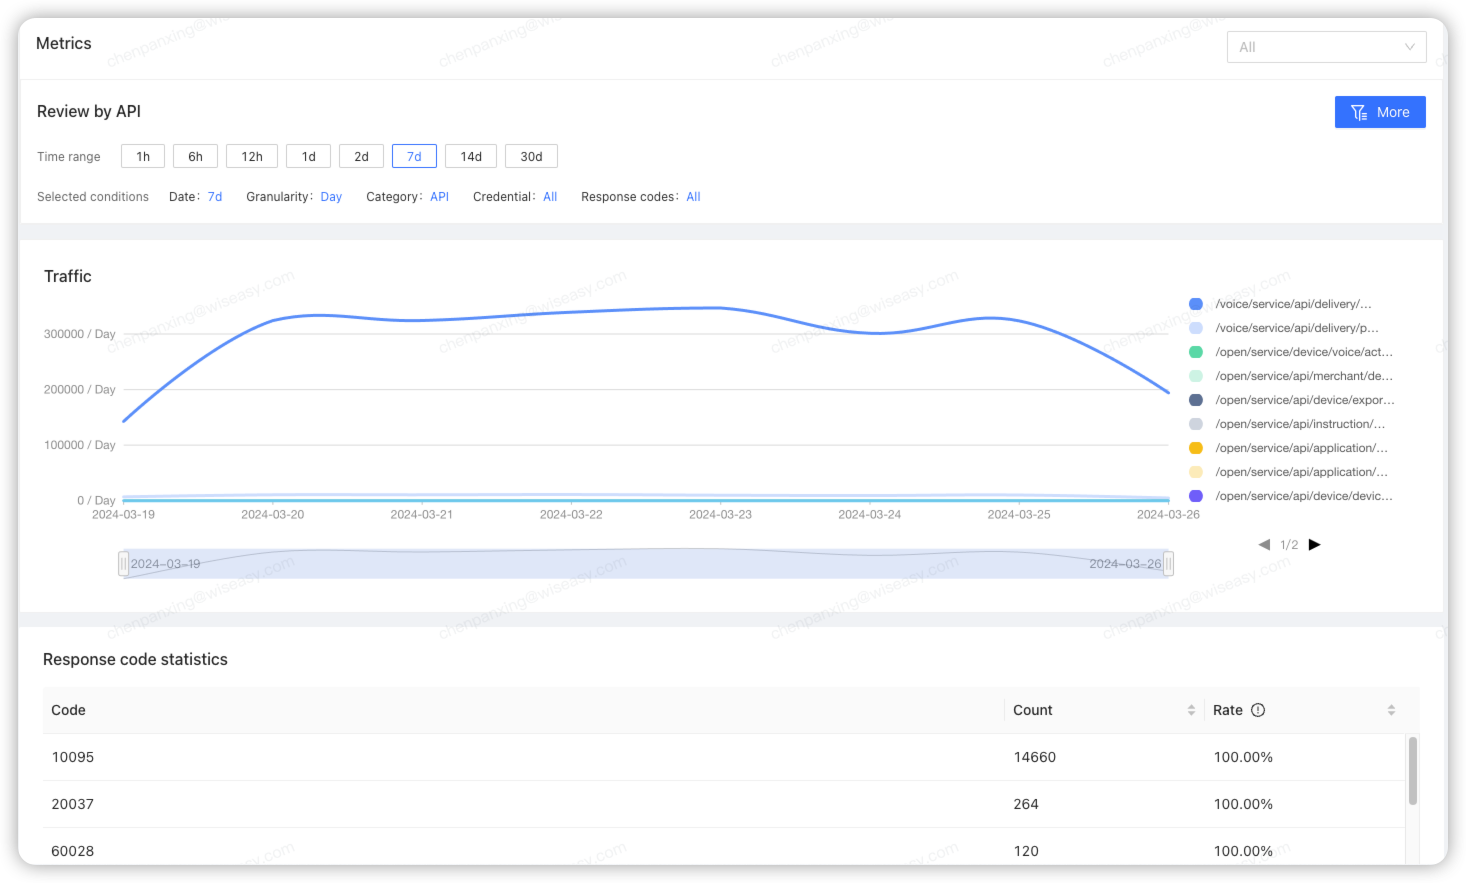The height and width of the screenshot is (883, 1466).
Task: Select the 14d time range
Action: click(471, 156)
